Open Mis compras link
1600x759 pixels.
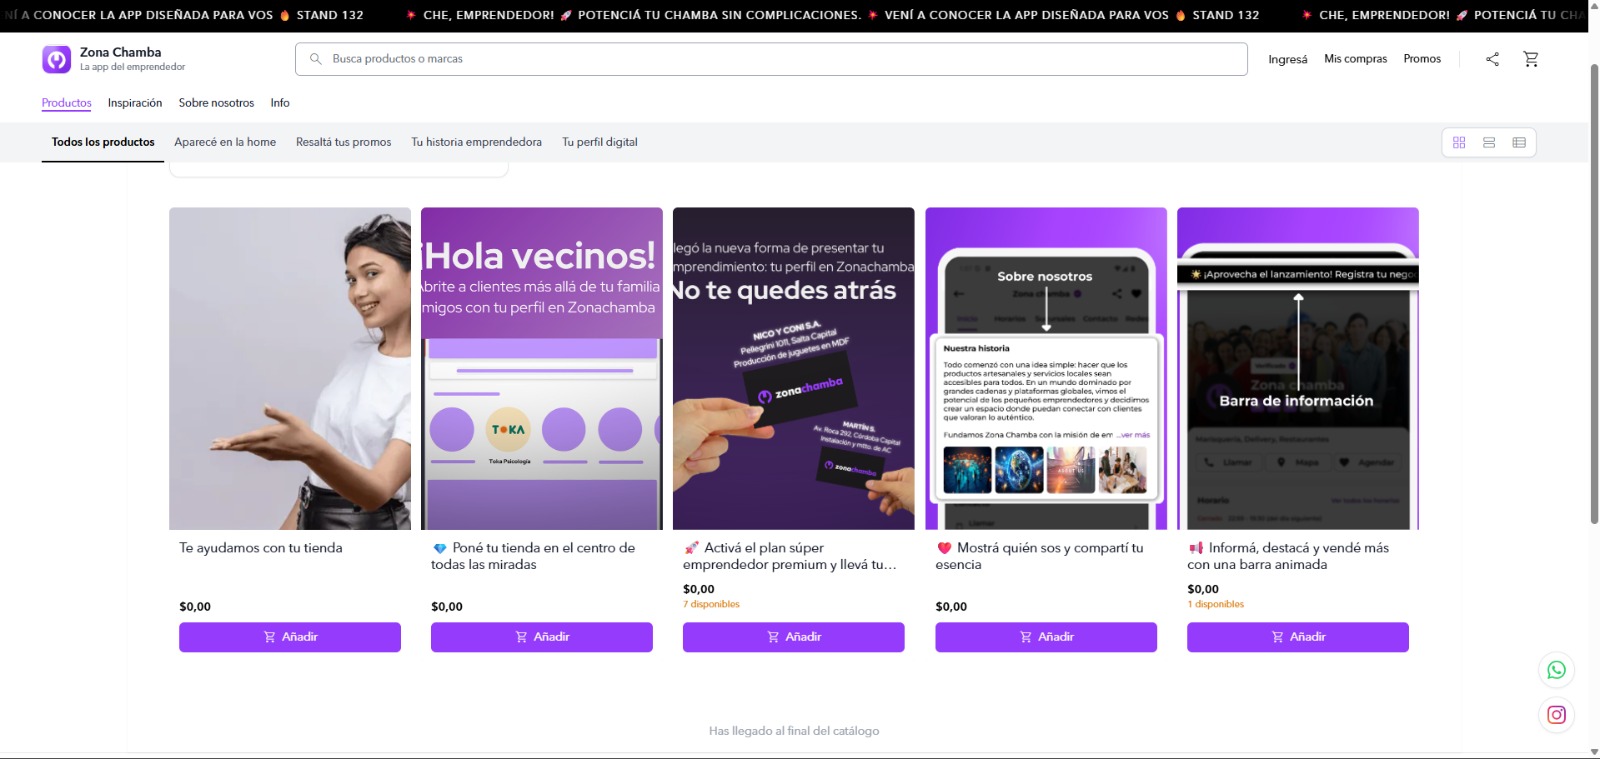point(1355,59)
